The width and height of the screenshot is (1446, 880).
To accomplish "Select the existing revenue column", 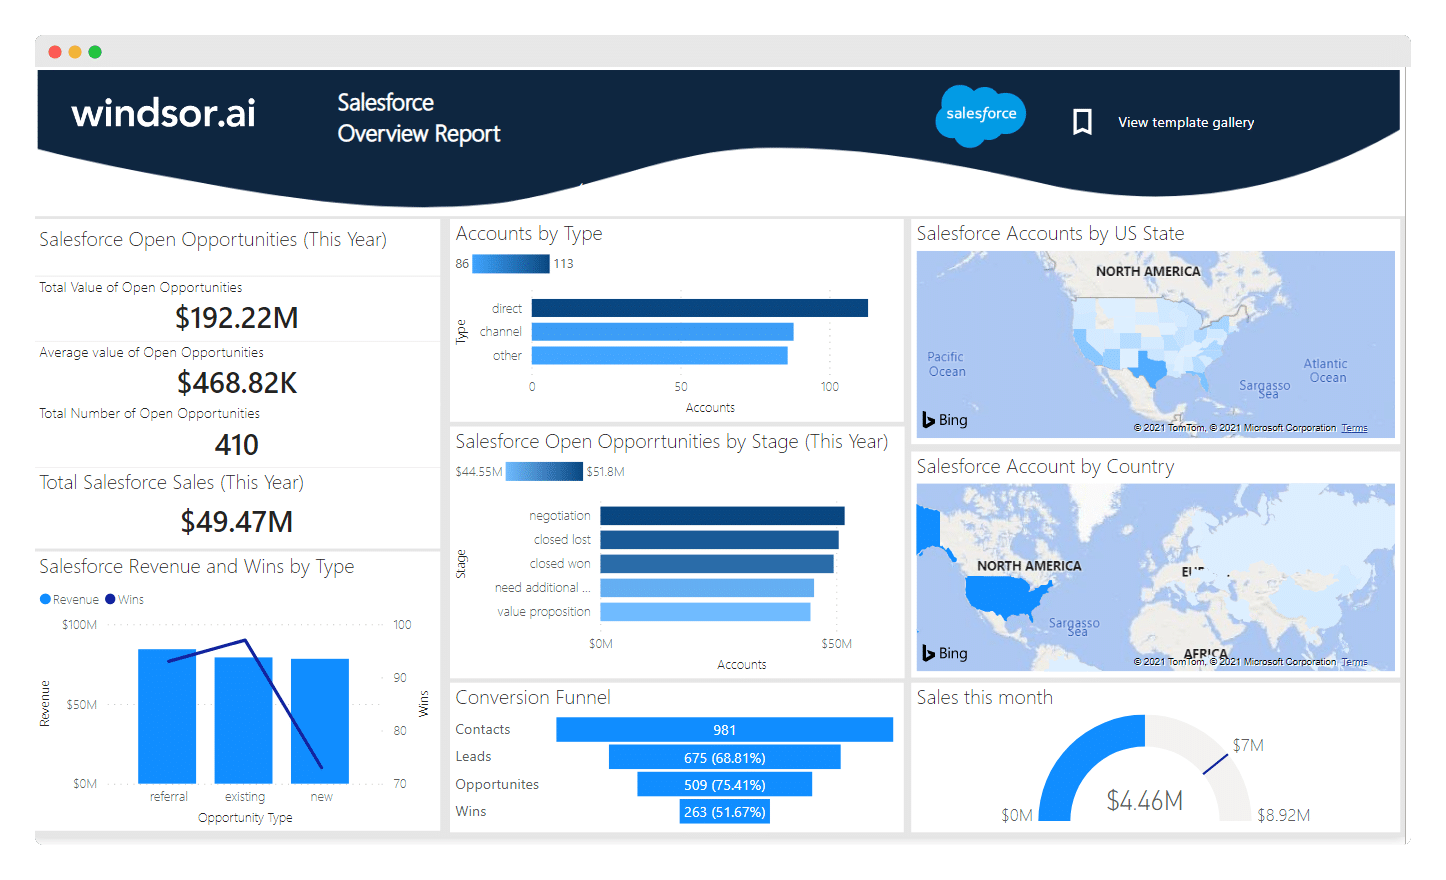I will (x=244, y=720).
